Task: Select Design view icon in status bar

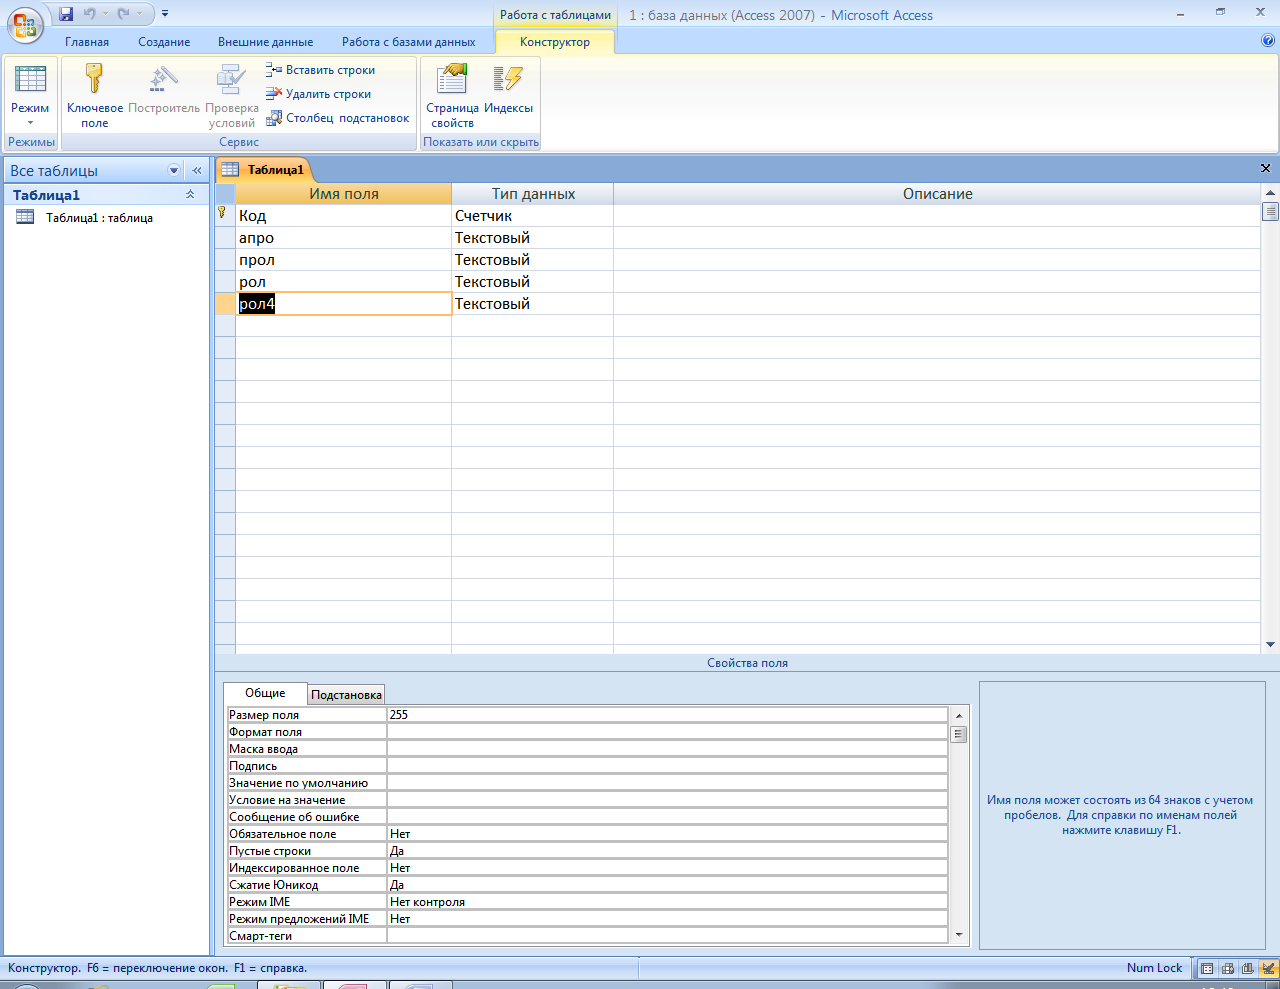Action: click(1268, 968)
